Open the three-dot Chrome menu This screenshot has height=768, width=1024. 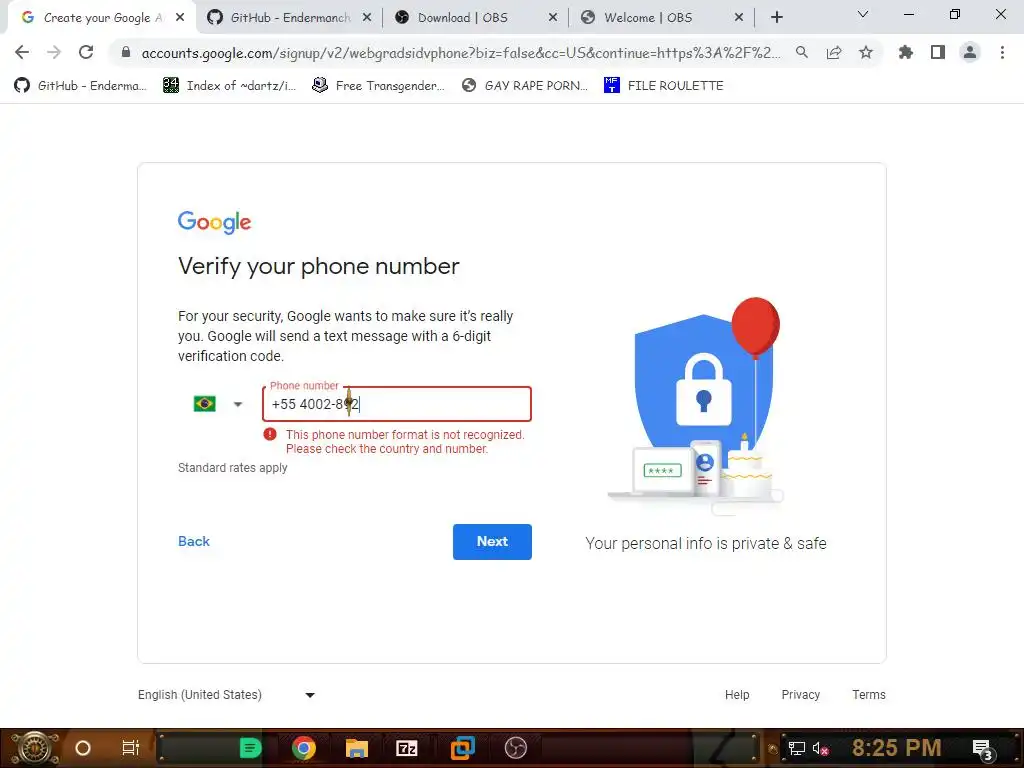point(1002,52)
